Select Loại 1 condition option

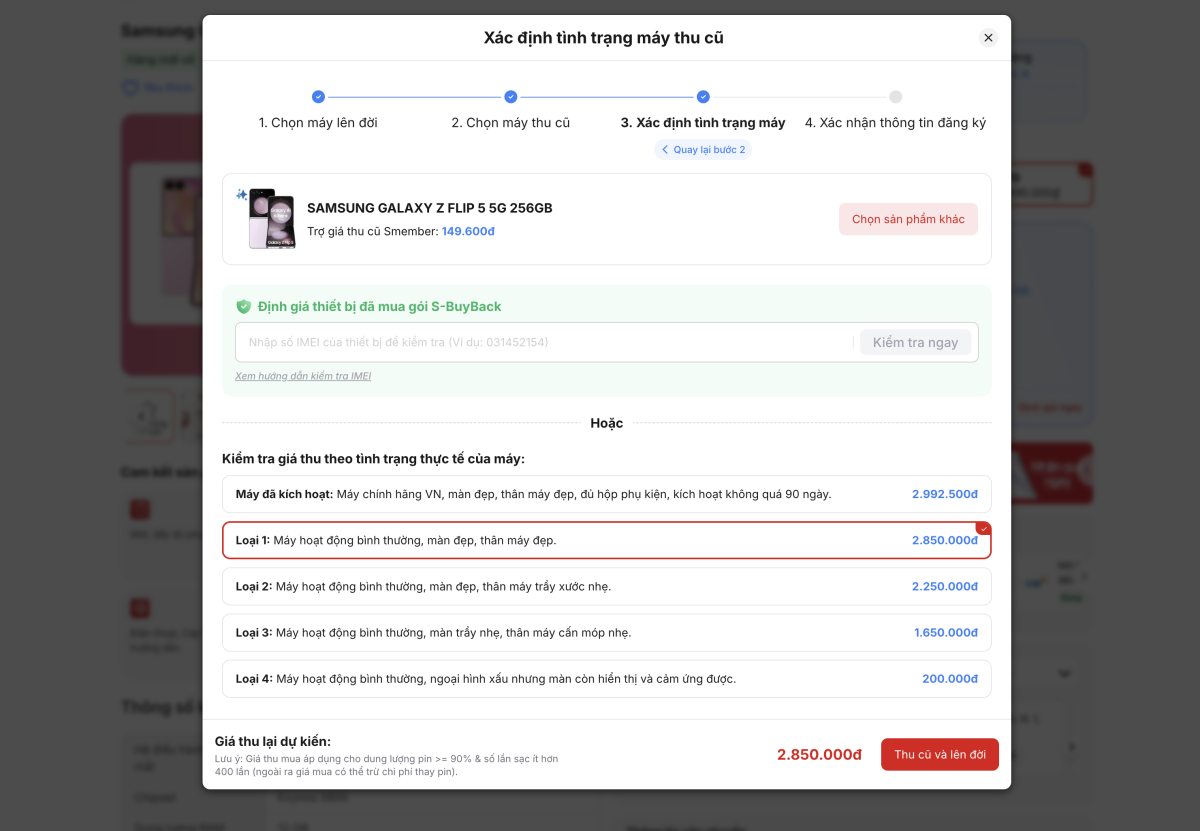[x=607, y=540]
